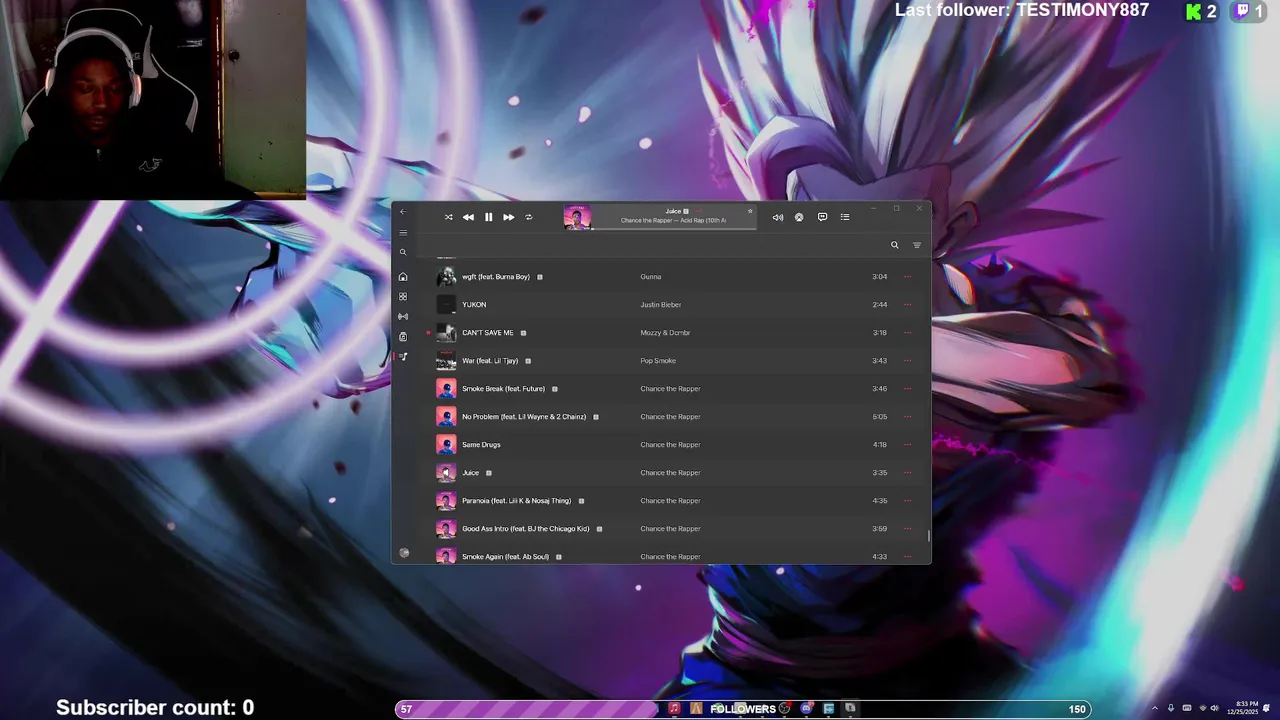The height and width of the screenshot is (720, 1280).
Task: Open more options for Good Ass Intro
Action: [x=908, y=529]
